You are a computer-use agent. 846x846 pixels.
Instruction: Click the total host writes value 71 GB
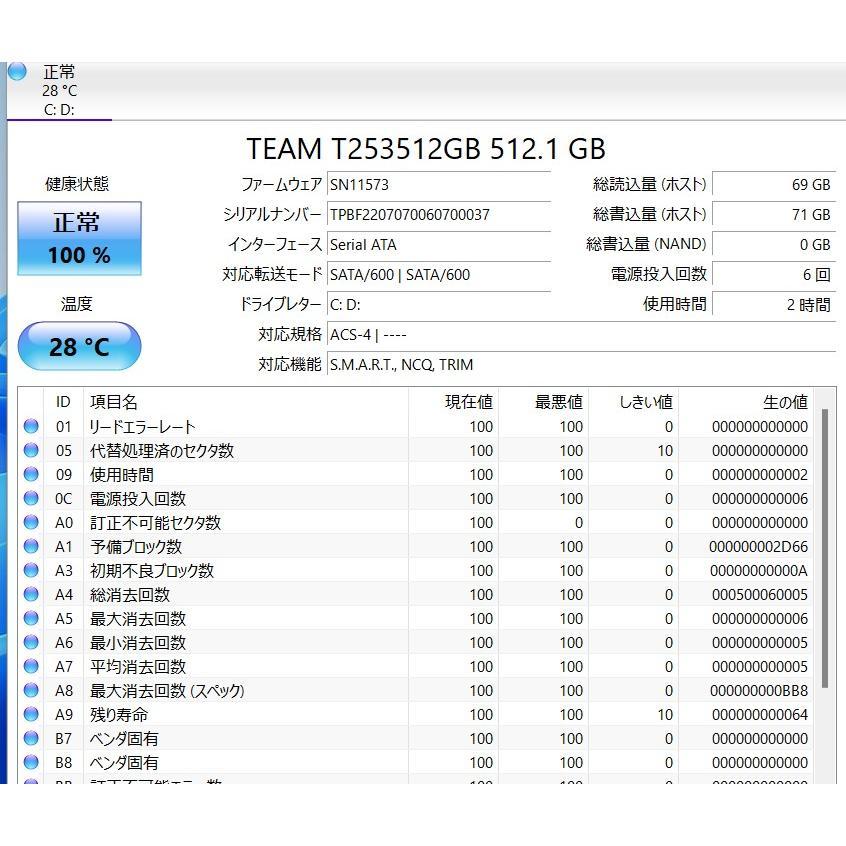pos(774,215)
